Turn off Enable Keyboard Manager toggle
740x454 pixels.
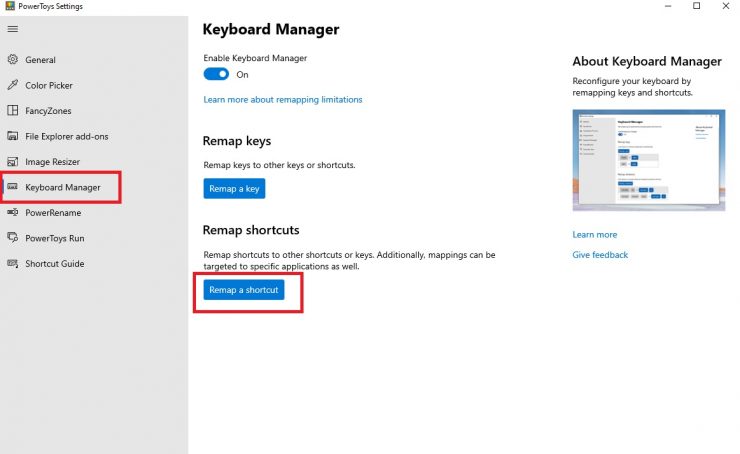tap(216, 74)
